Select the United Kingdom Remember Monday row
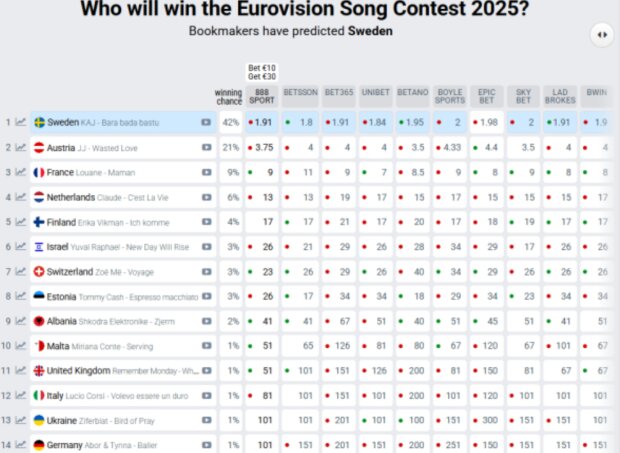 tap(123, 371)
